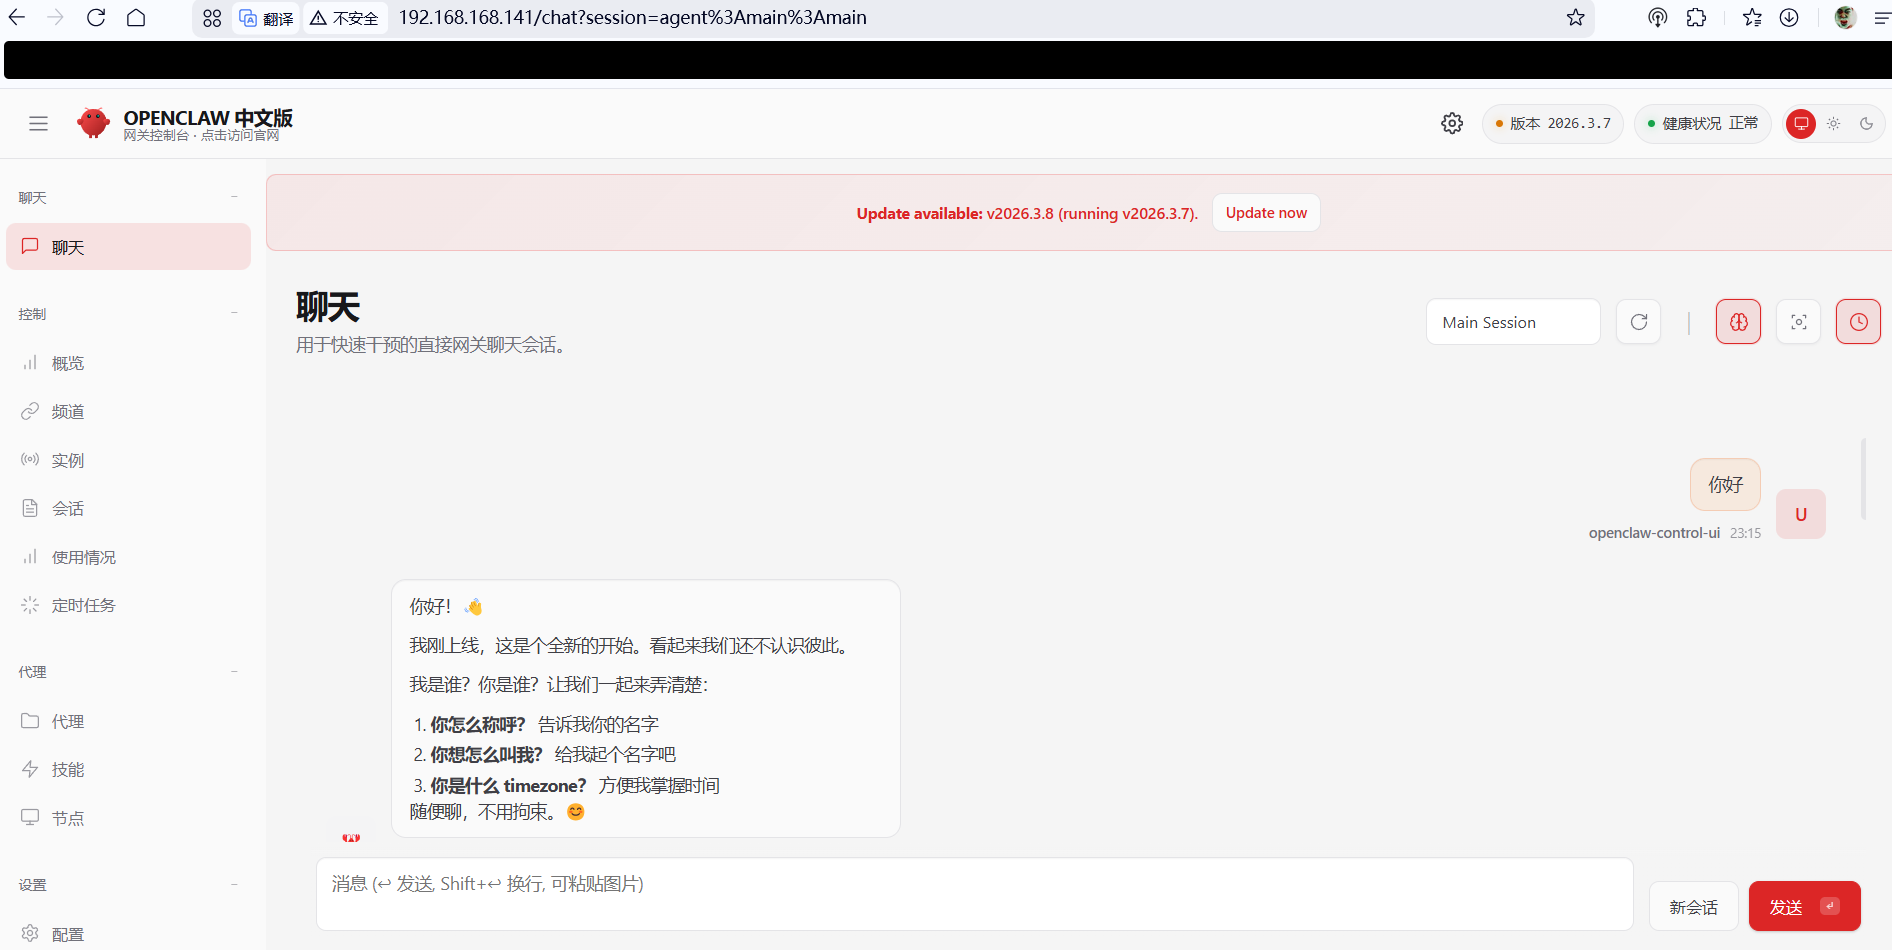
Task: Click the small red assistant avatar icon
Action: (x=351, y=837)
